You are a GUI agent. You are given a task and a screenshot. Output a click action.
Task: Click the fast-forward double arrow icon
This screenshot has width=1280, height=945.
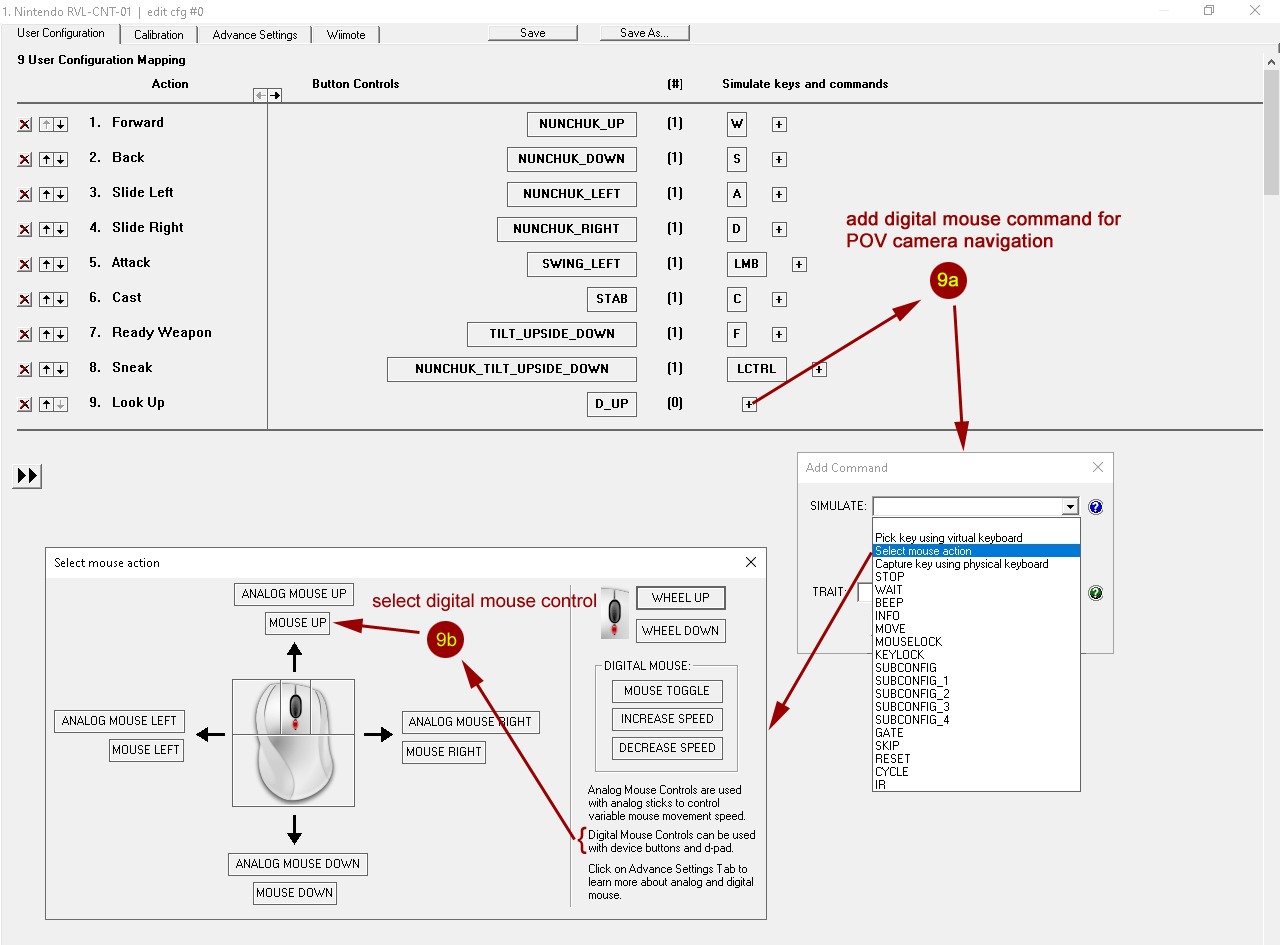coord(28,476)
